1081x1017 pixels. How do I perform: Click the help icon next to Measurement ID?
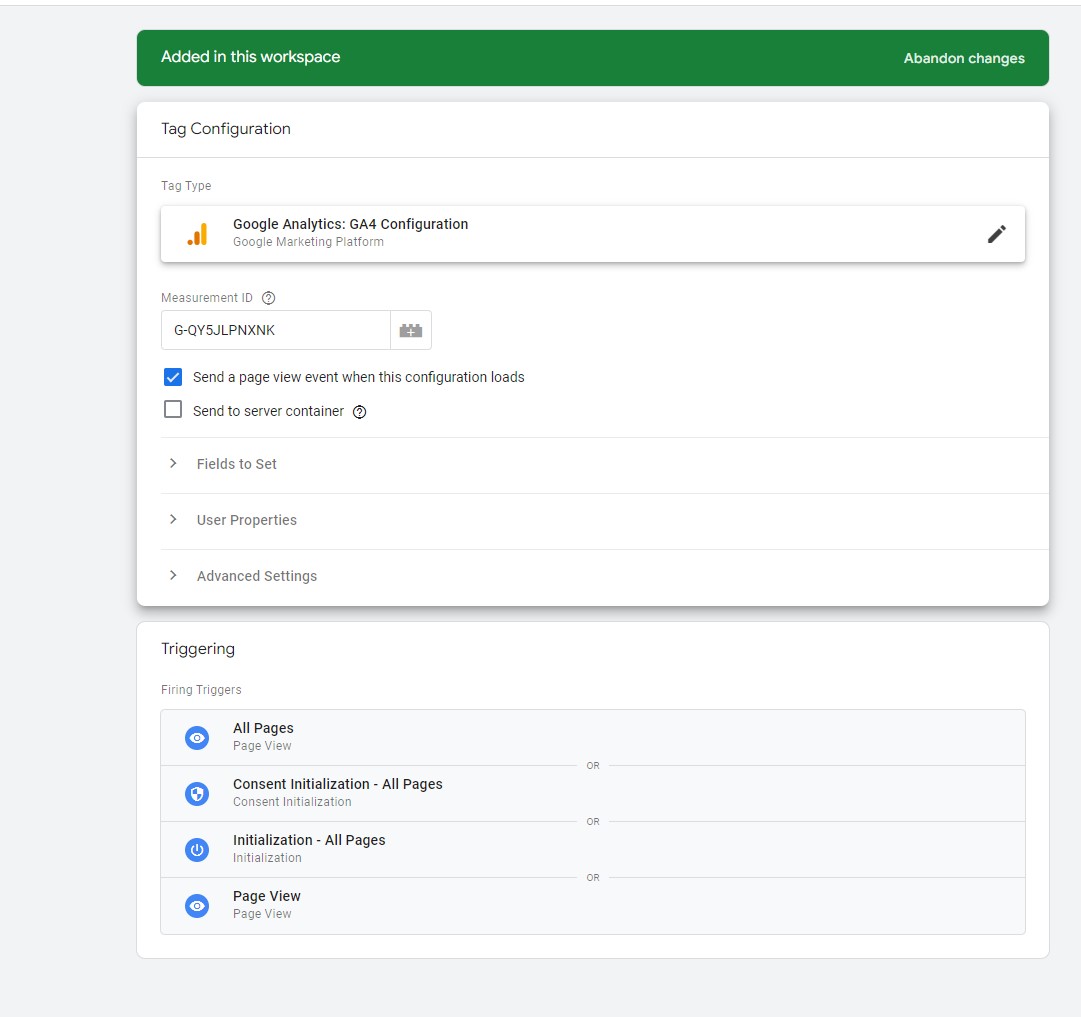pos(268,298)
